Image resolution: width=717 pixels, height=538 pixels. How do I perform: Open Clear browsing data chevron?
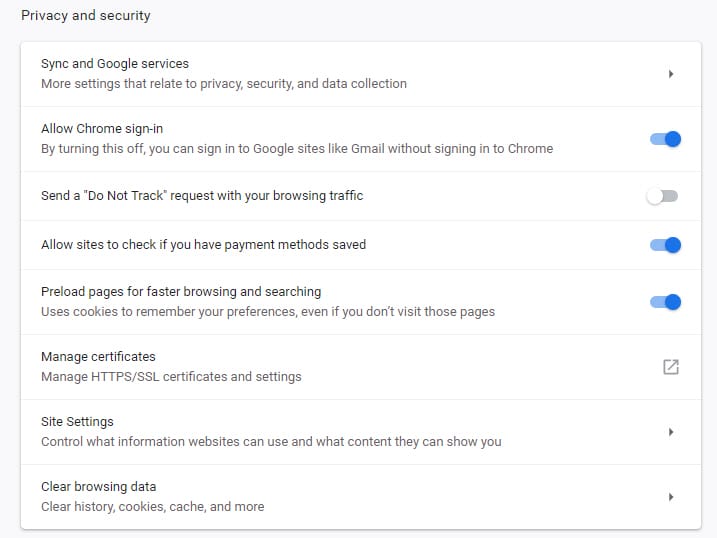[671, 497]
